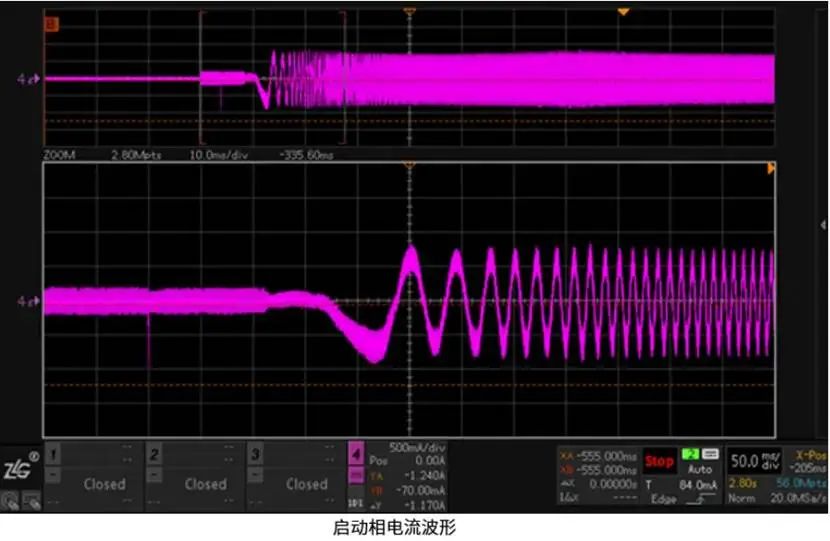Image resolution: width=830 pixels, height=541 pixels.
Task: Click the white icon next to trigger source
Action: [710, 454]
